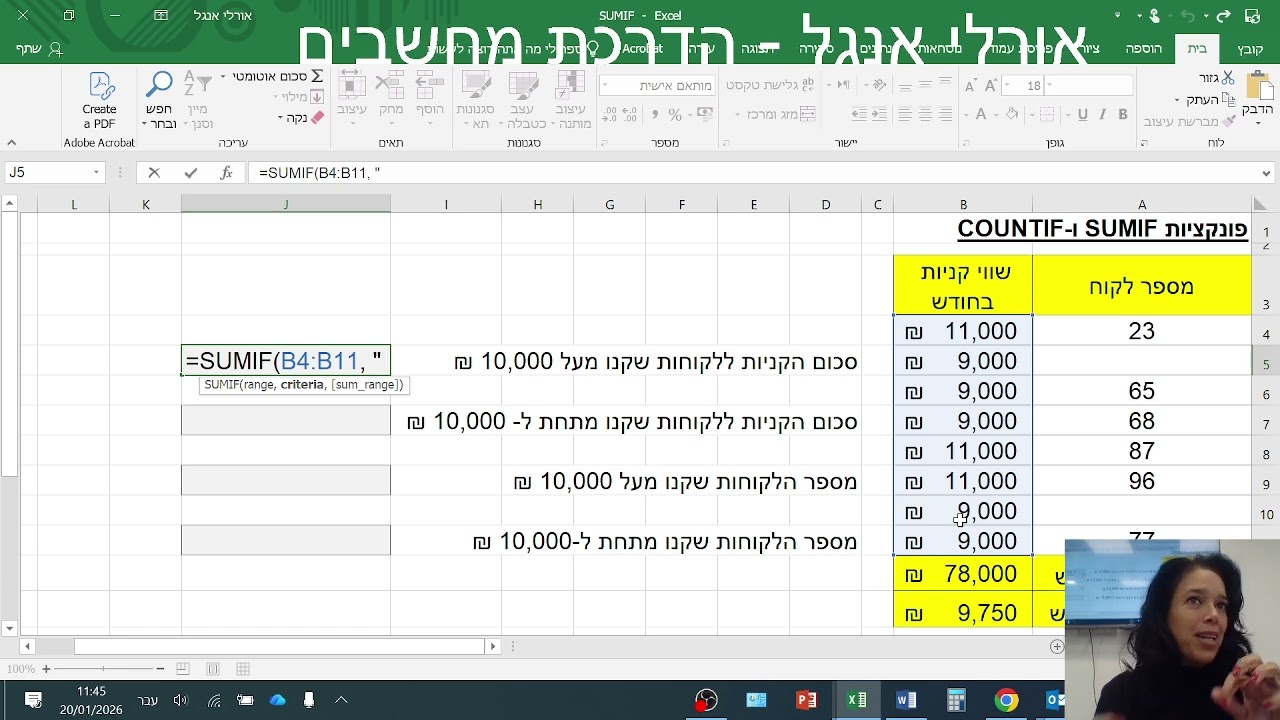Click Format as Table (עצב כטבלה)
Image resolution: width=1280 pixels, height=720 pixels.
[x=524, y=100]
